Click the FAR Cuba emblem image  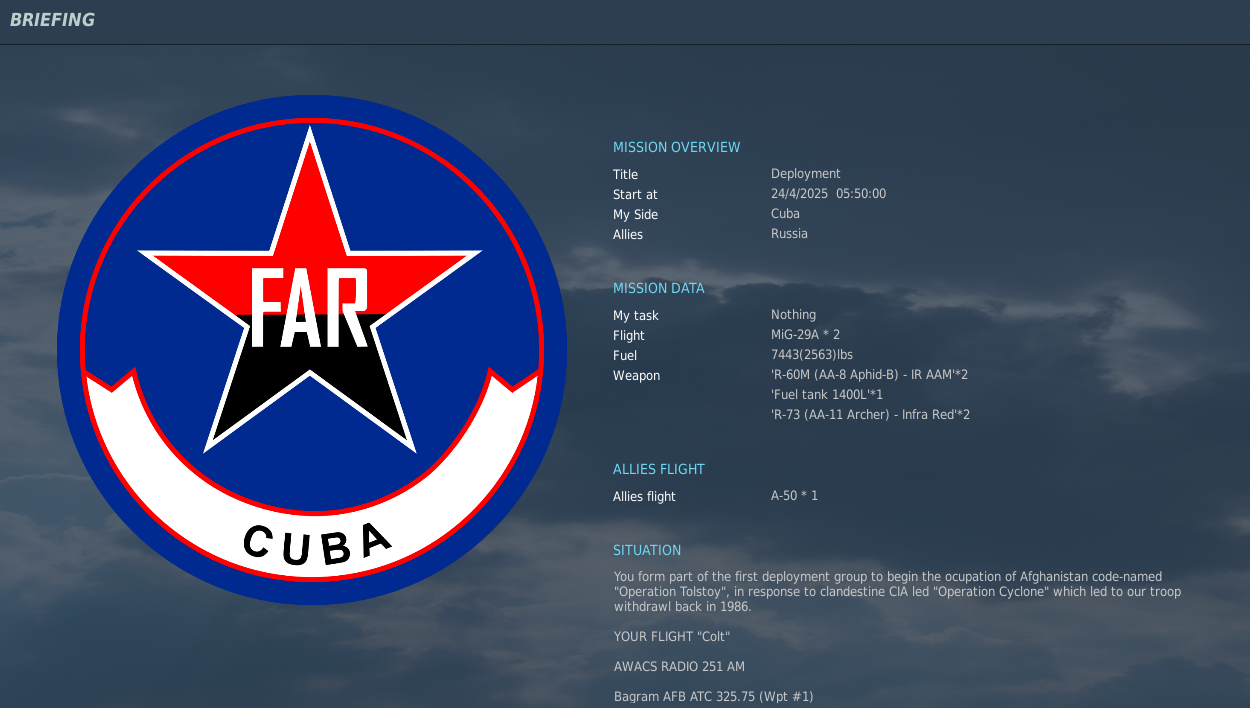pos(311,350)
